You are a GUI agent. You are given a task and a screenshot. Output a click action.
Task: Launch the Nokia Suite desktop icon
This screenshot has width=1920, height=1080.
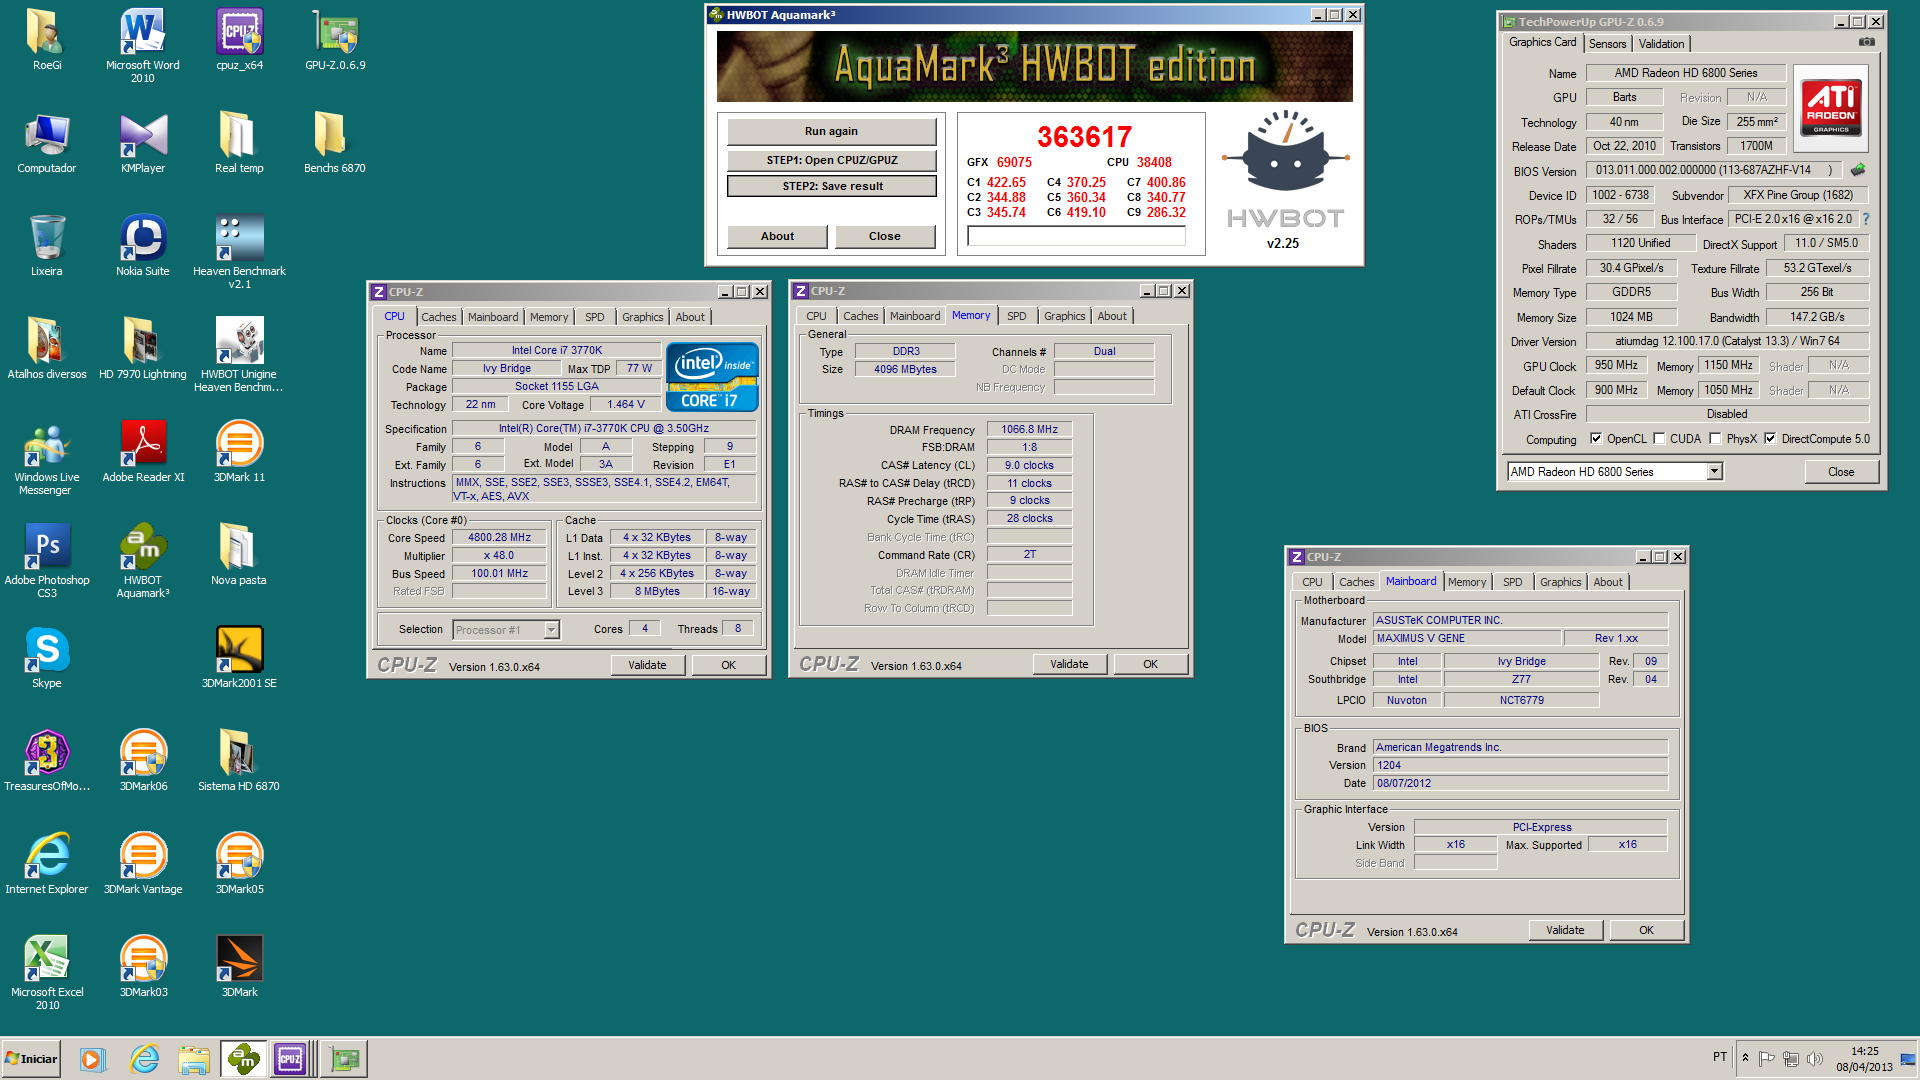tap(143, 246)
